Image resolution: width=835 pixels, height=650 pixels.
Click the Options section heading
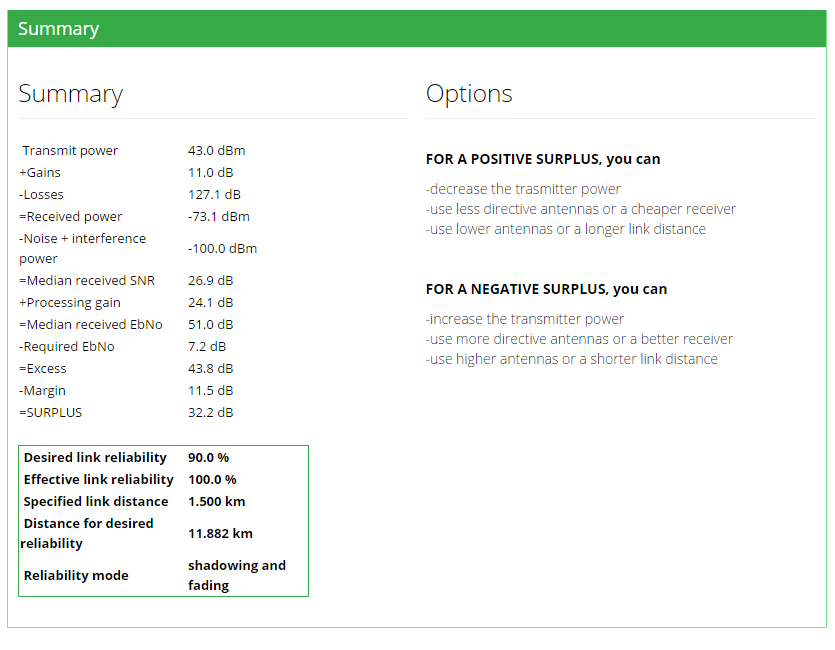tap(469, 94)
